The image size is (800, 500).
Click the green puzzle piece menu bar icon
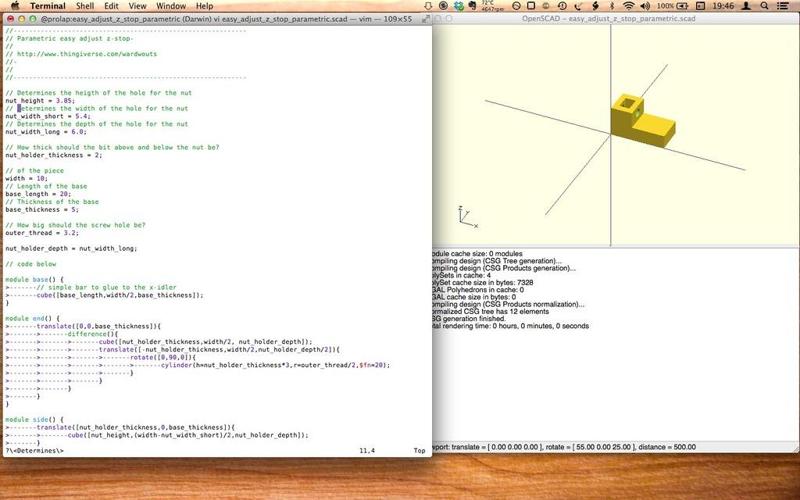[x=459, y=6]
